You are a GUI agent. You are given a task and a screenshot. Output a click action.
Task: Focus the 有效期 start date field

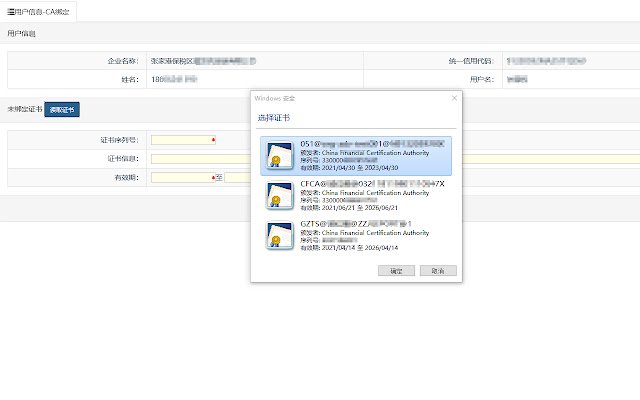pyautogui.click(x=183, y=178)
